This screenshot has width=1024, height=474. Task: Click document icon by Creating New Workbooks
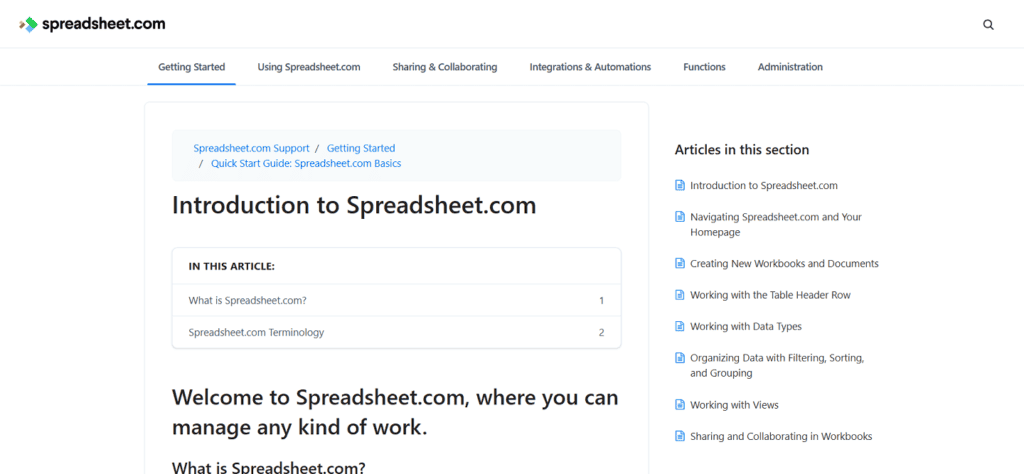(x=680, y=264)
